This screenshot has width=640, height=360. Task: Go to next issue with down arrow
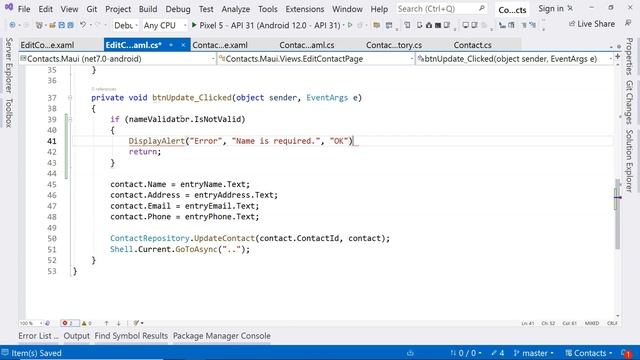click(x=118, y=323)
